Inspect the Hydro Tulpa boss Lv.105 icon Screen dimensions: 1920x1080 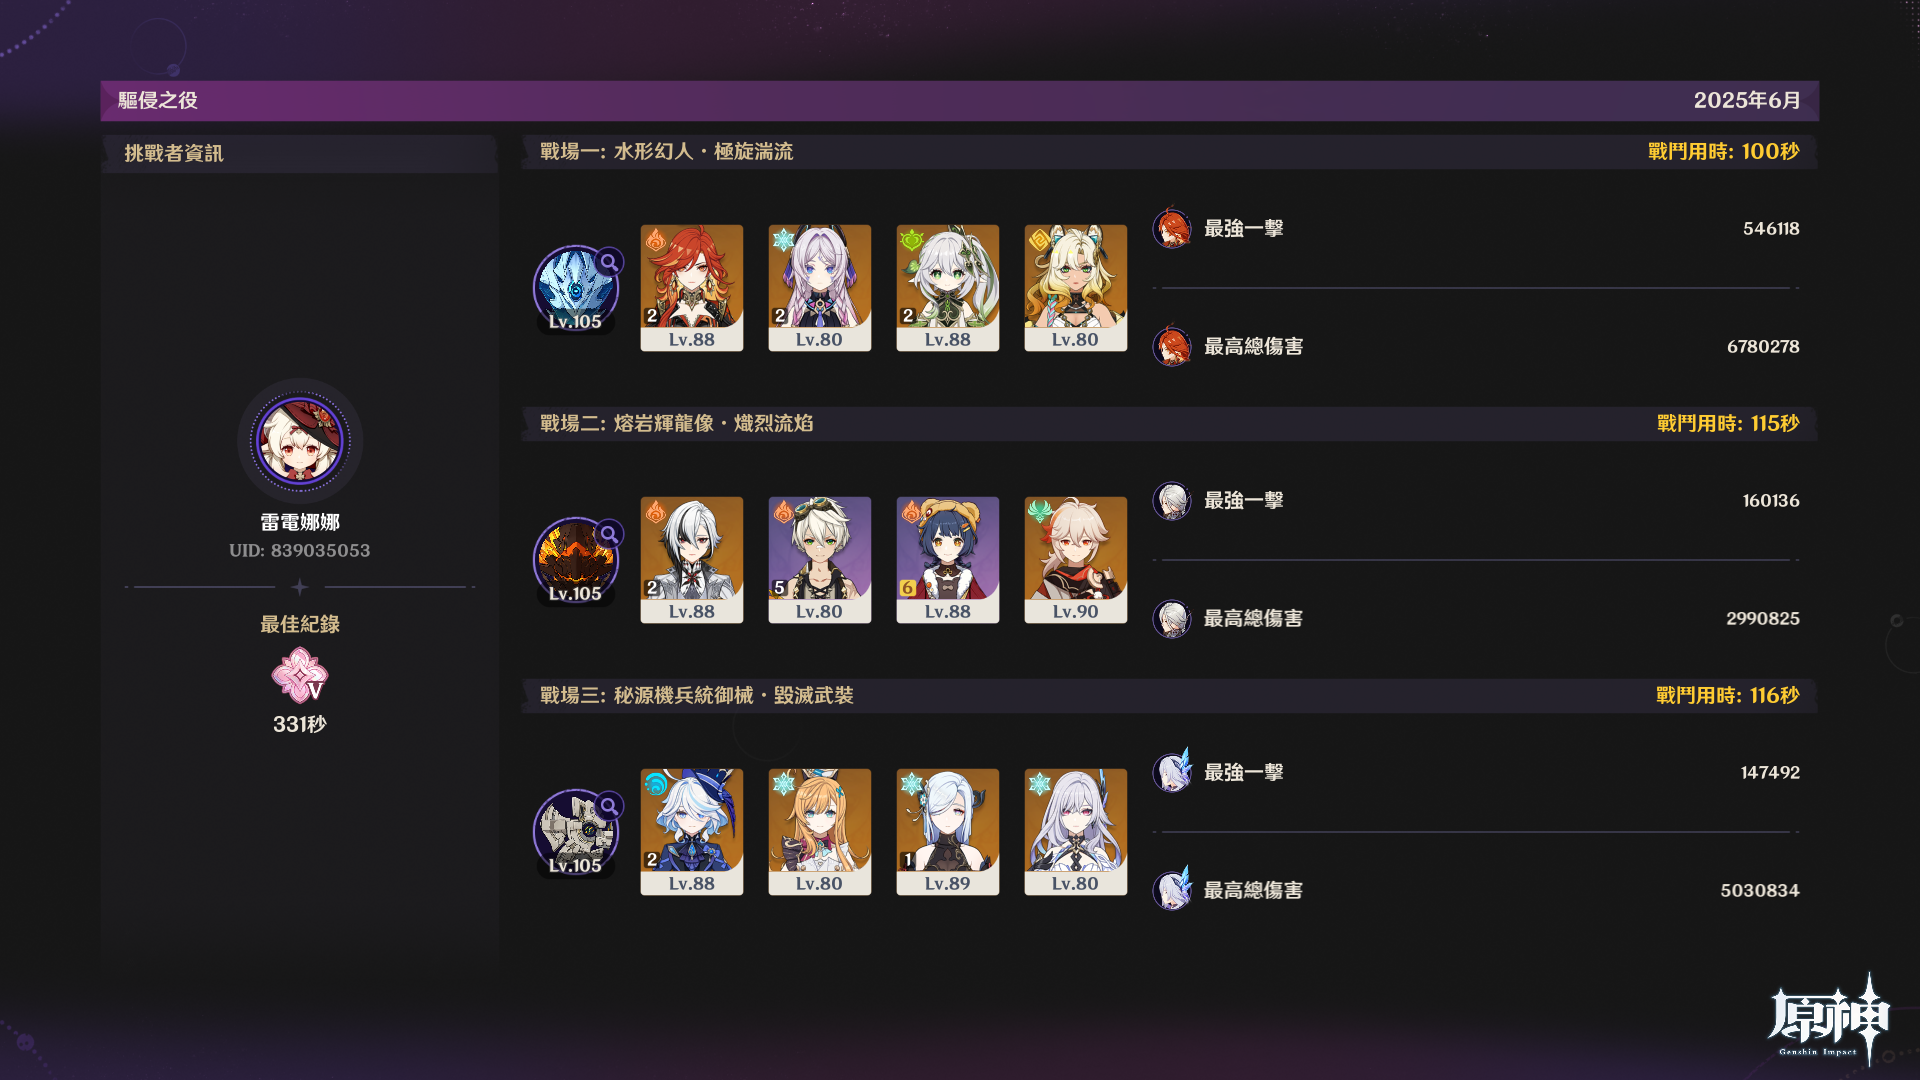pos(577,289)
